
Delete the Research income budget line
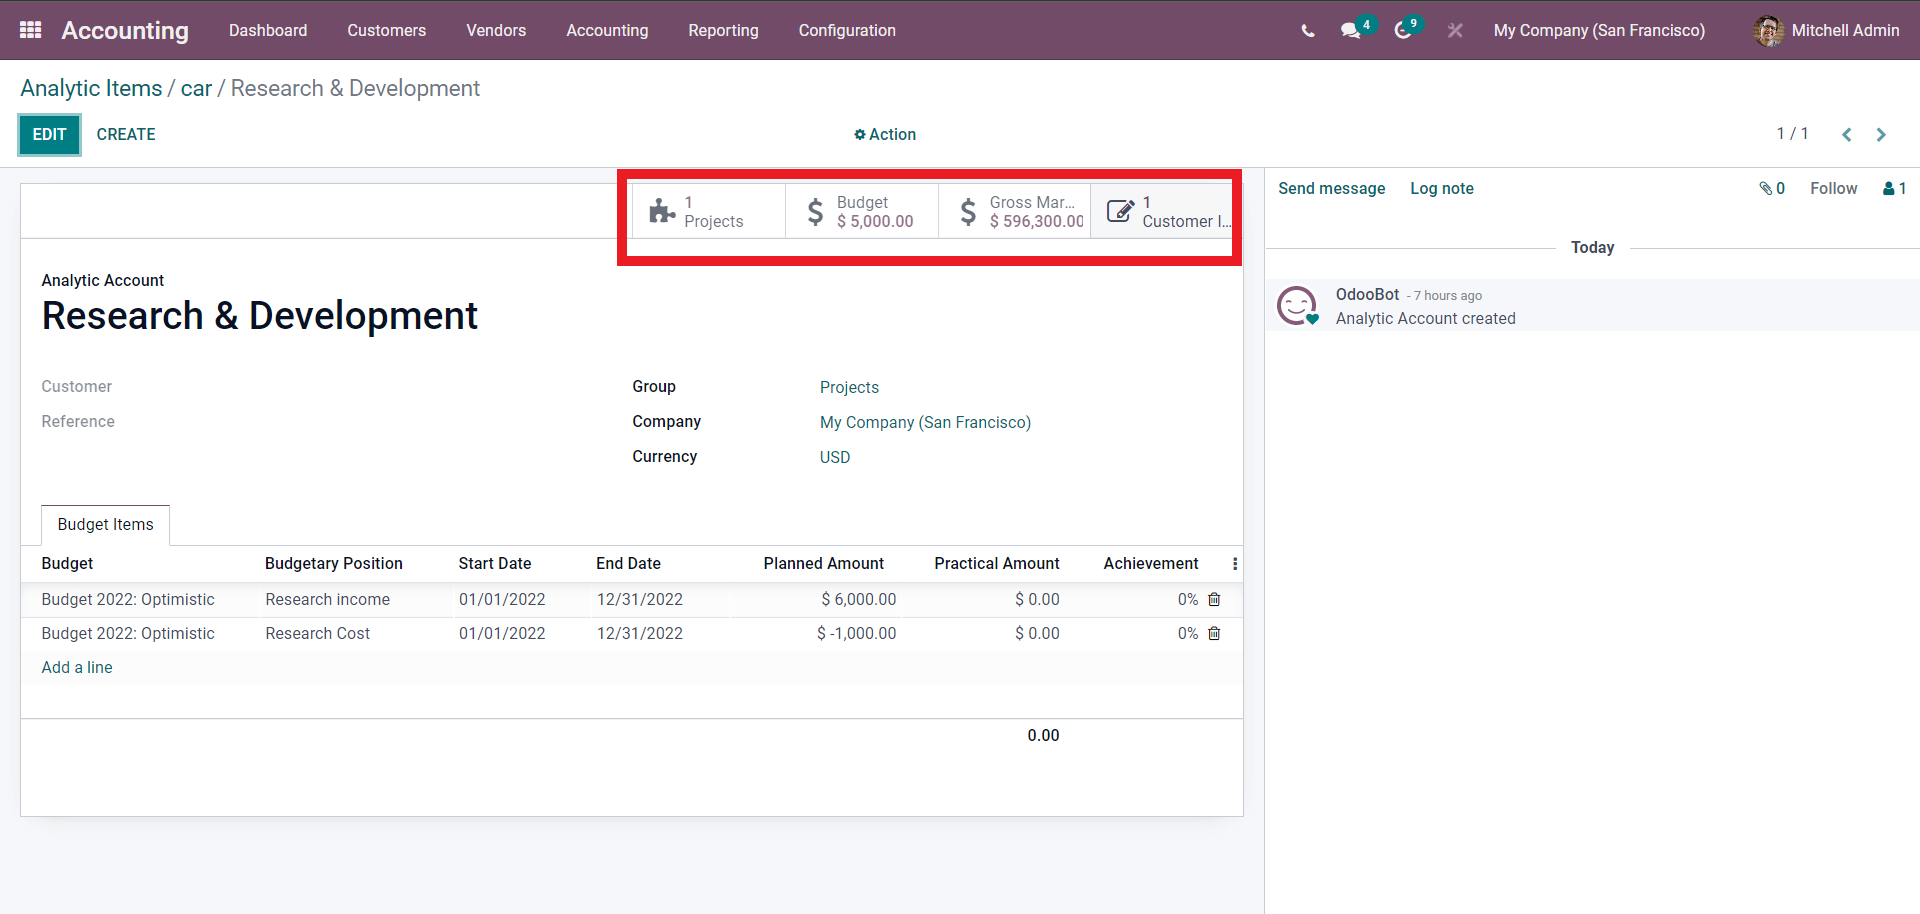pyautogui.click(x=1215, y=599)
